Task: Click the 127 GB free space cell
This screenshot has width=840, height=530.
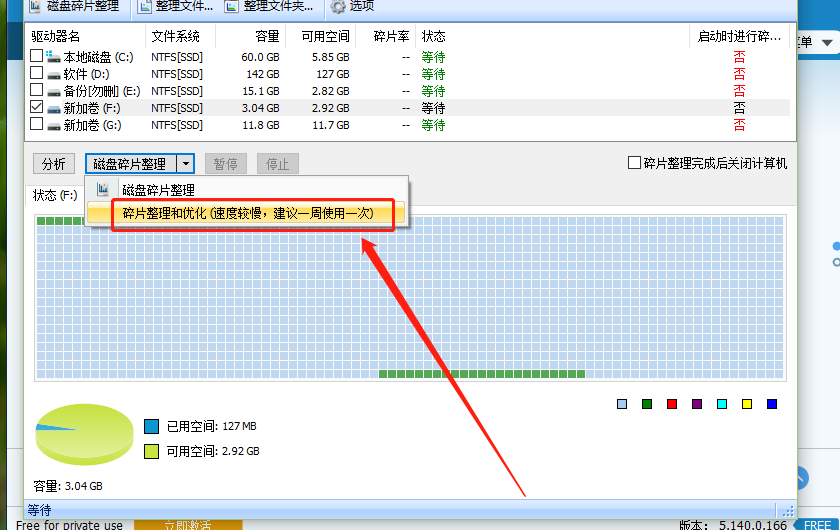Action: pyautogui.click(x=333, y=74)
